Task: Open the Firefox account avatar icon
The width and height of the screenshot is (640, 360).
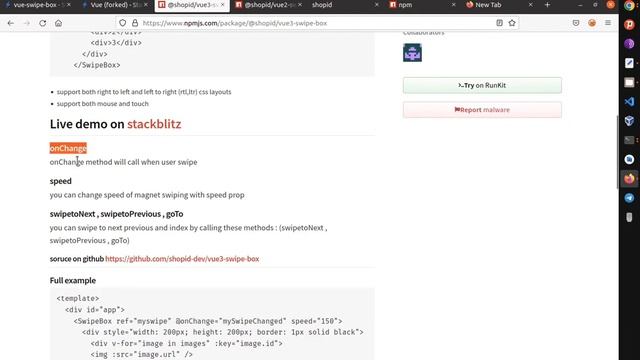Action: coord(592,23)
